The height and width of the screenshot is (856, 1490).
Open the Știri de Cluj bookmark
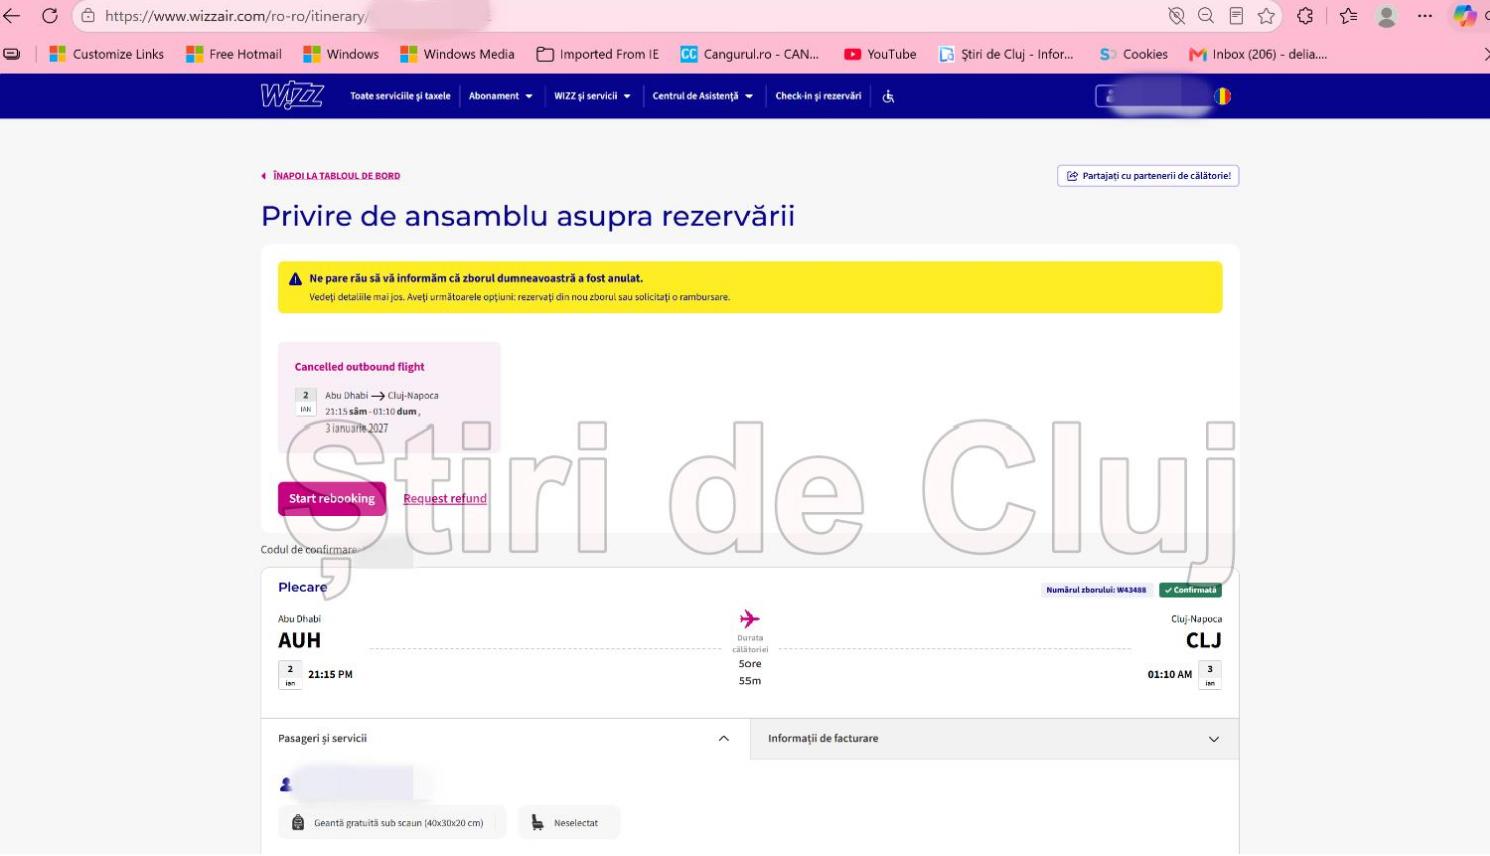(x=1006, y=54)
